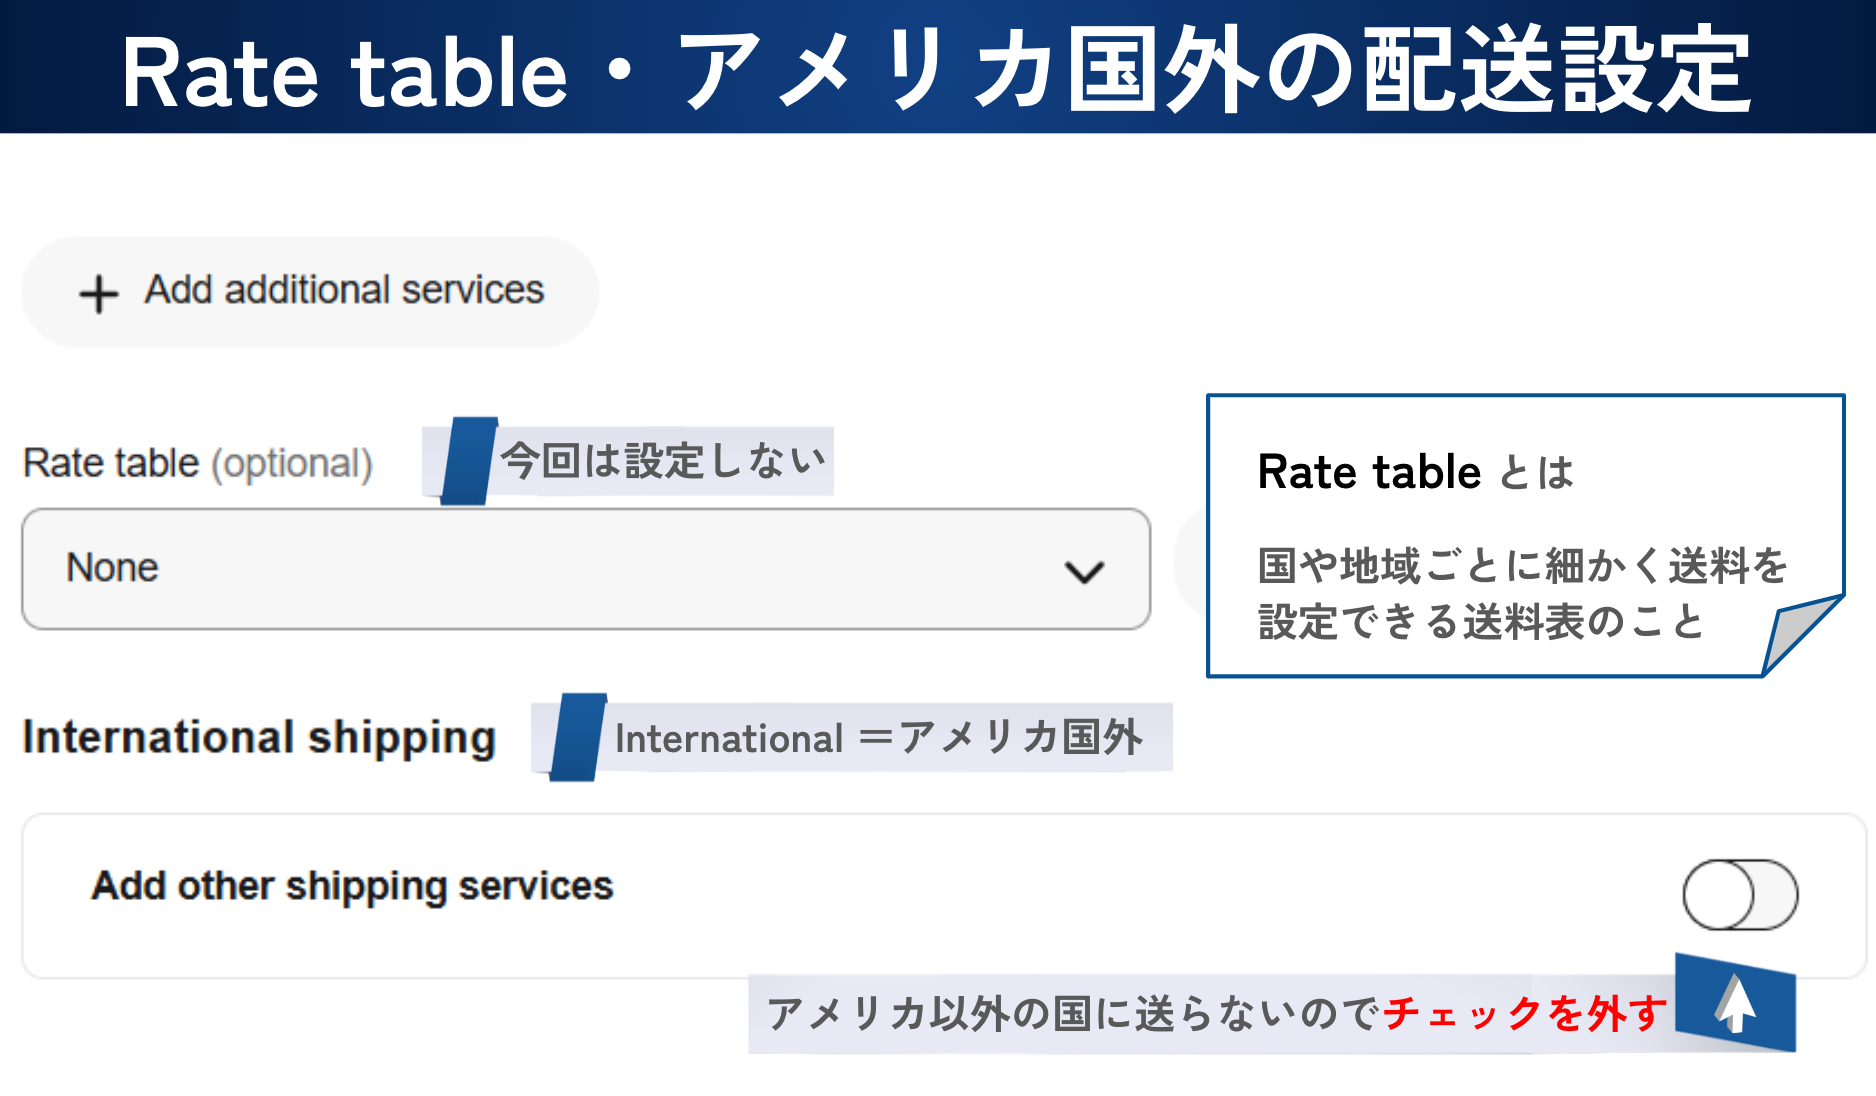Open the Rate table dropdown showing None
Screen dimensions: 1876x1096
[x=585, y=569]
